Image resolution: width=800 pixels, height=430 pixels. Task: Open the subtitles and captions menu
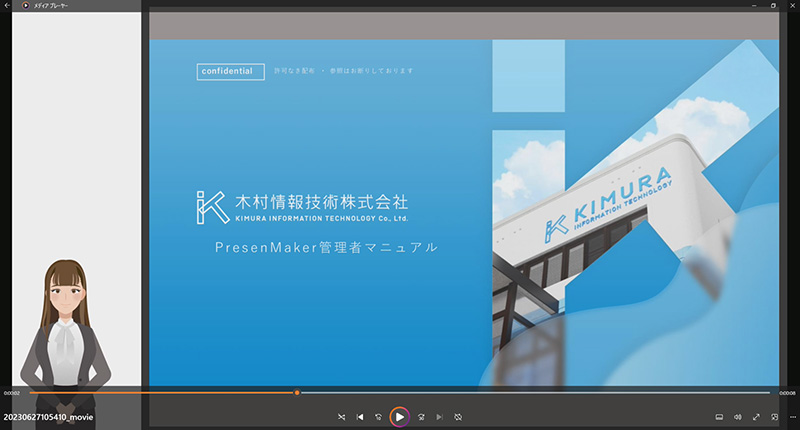(x=719, y=416)
